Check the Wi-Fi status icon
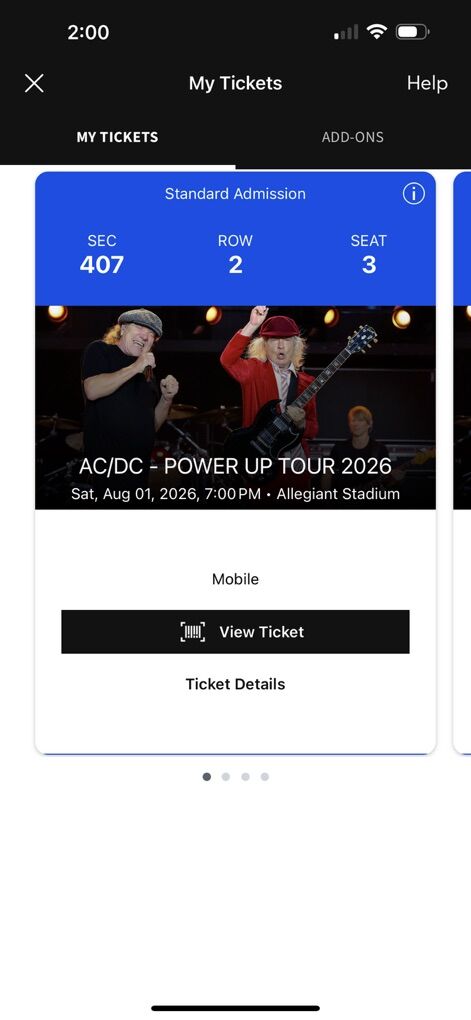Screen dimensions: 471x1020 click(x=377, y=31)
